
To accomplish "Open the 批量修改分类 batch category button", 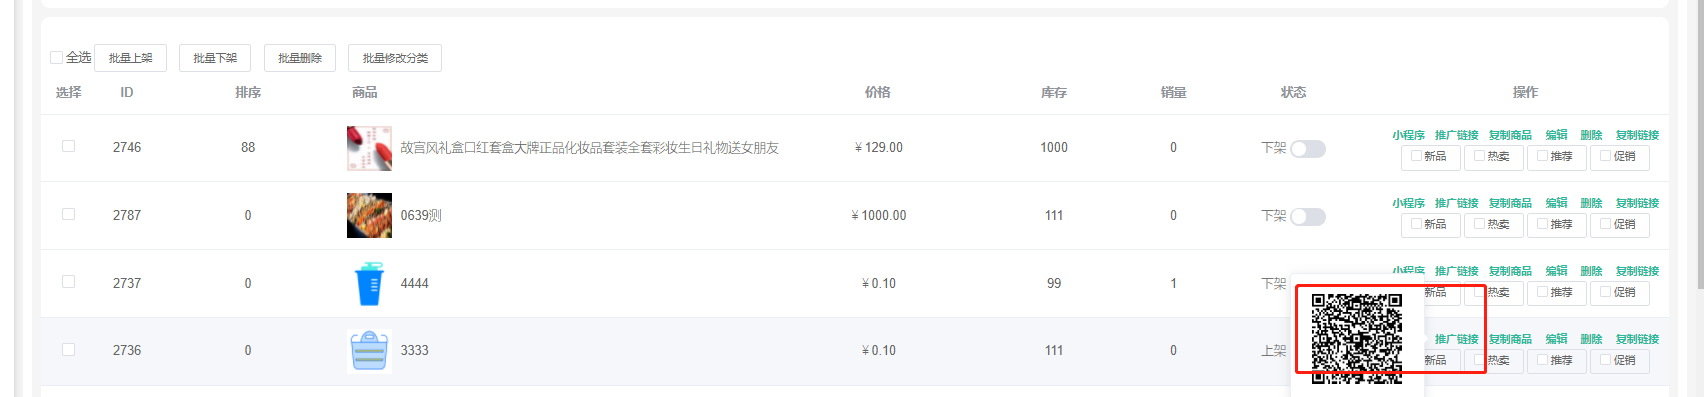I will pyautogui.click(x=395, y=58).
